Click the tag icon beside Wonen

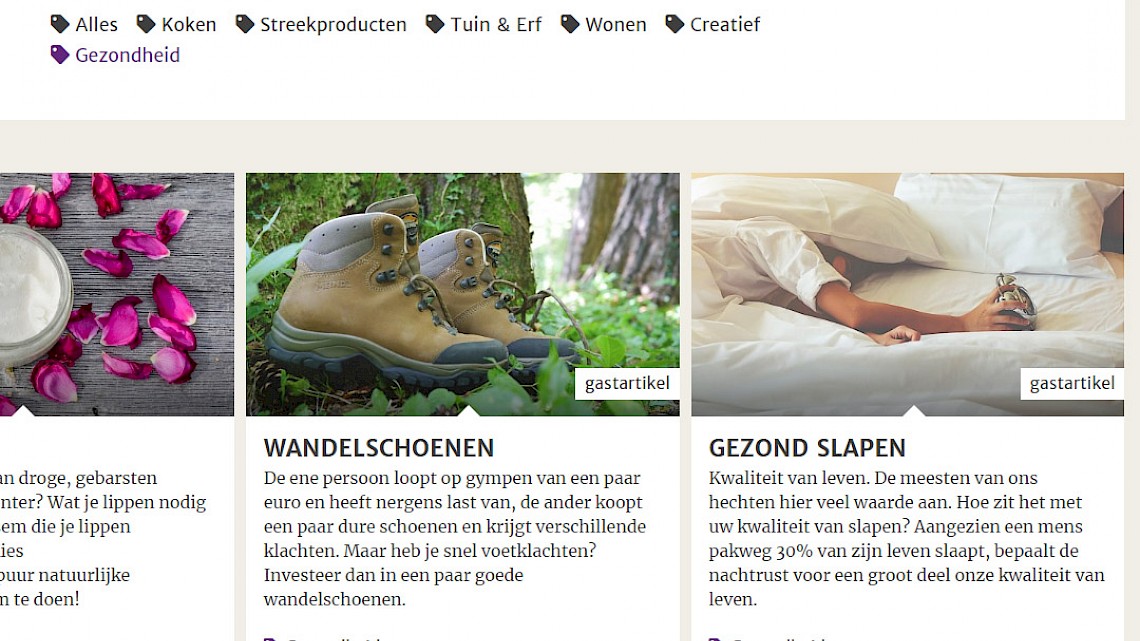[570, 24]
